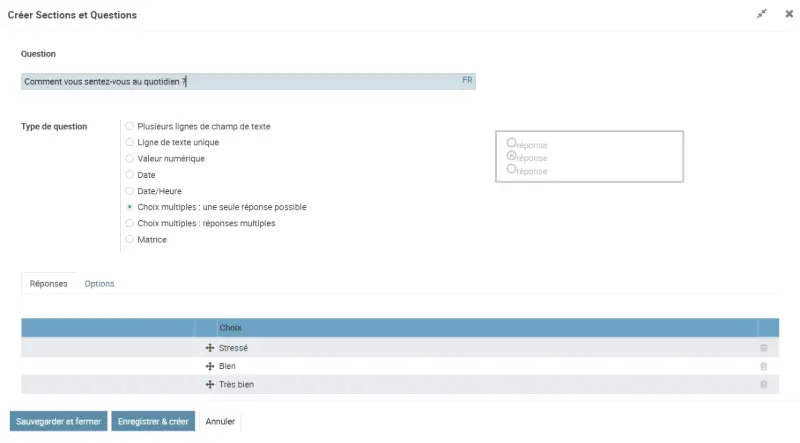This screenshot has width=800, height=443.
Task: Delete the Bien answer row
Action: [764, 366]
